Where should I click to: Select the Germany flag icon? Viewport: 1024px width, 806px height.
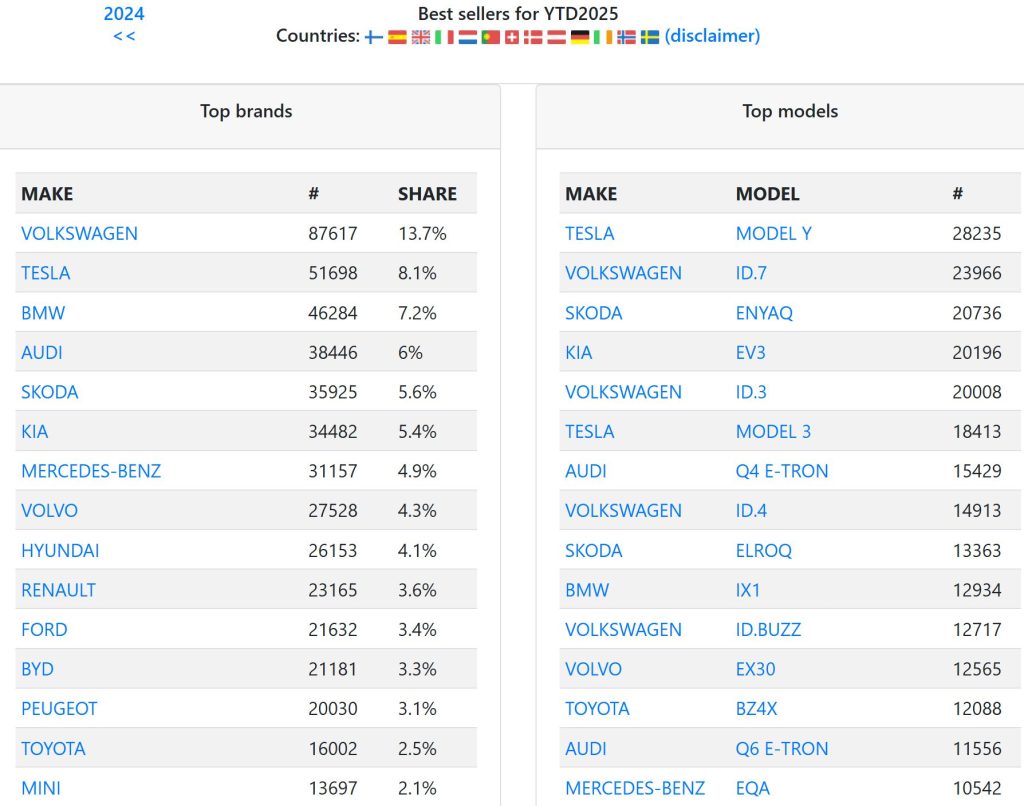580,37
